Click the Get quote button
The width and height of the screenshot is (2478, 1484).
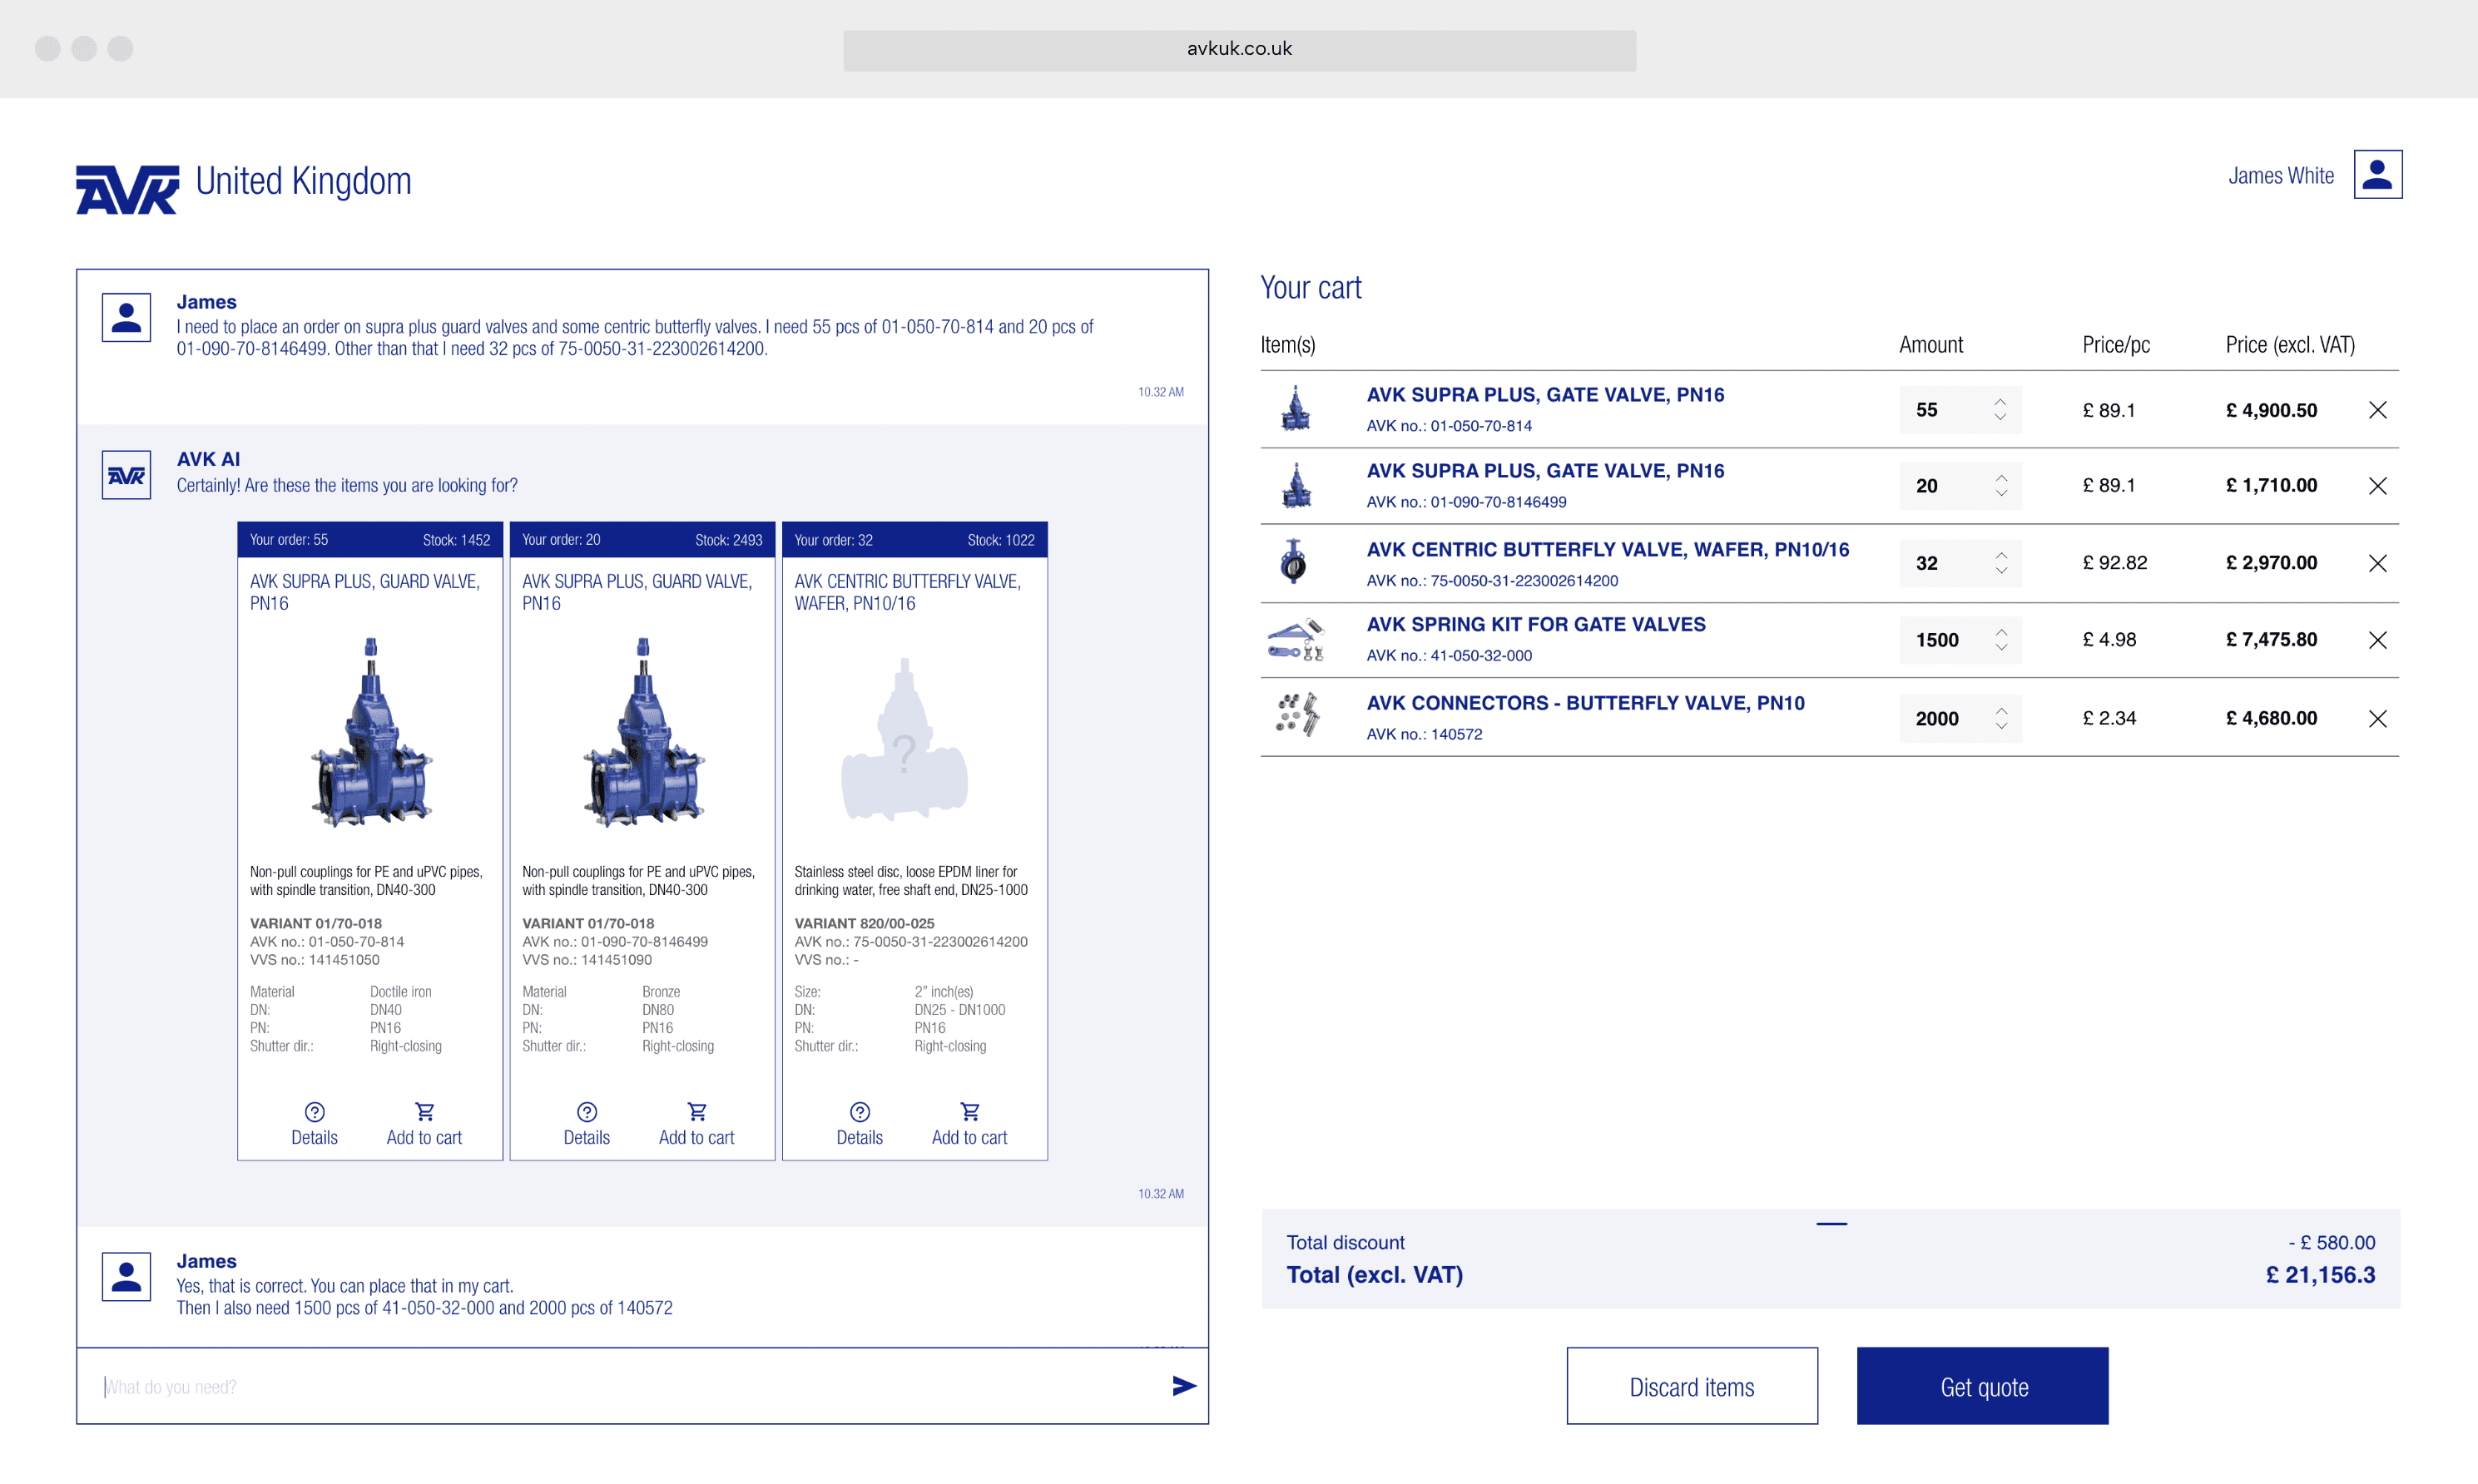click(1983, 1386)
